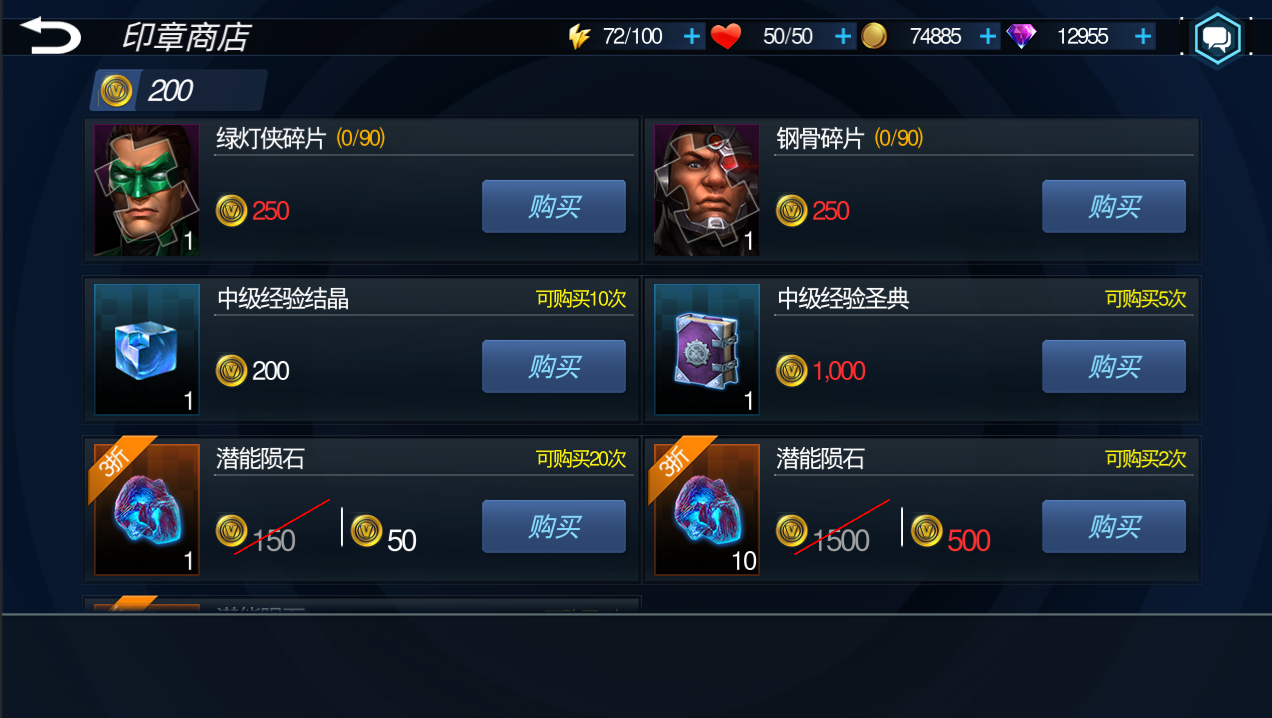Buy 绿灯侠碎片 for 250 seals
Image resolution: width=1272 pixels, height=718 pixels.
tap(554, 207)
